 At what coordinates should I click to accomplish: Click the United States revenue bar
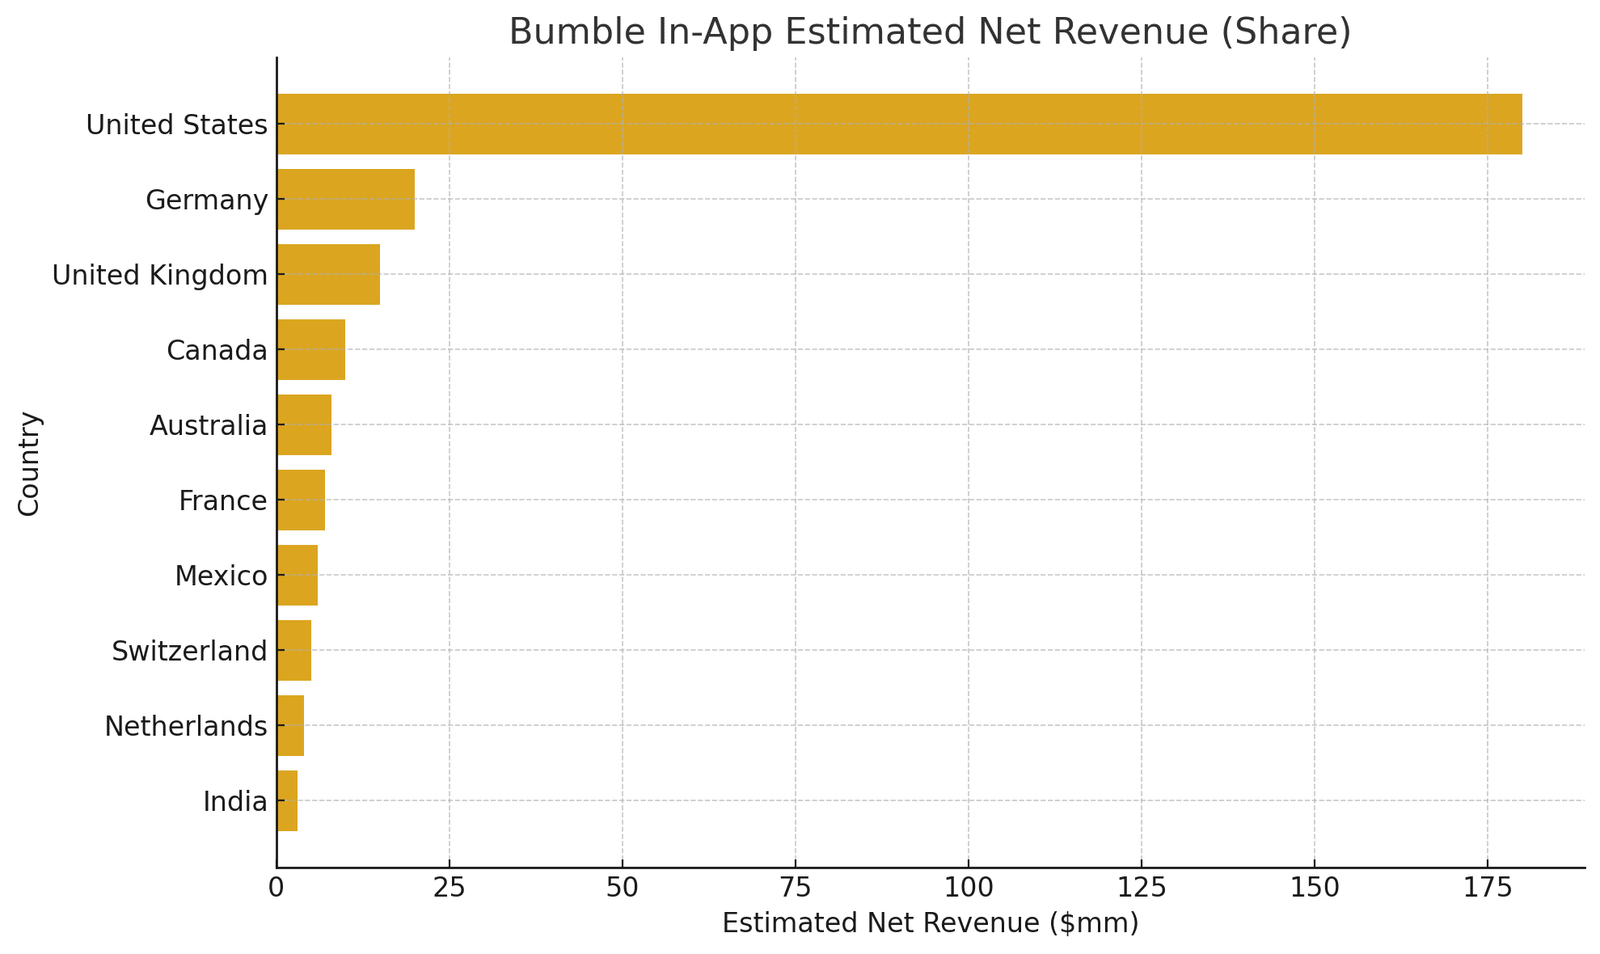(x=898, y=124)
